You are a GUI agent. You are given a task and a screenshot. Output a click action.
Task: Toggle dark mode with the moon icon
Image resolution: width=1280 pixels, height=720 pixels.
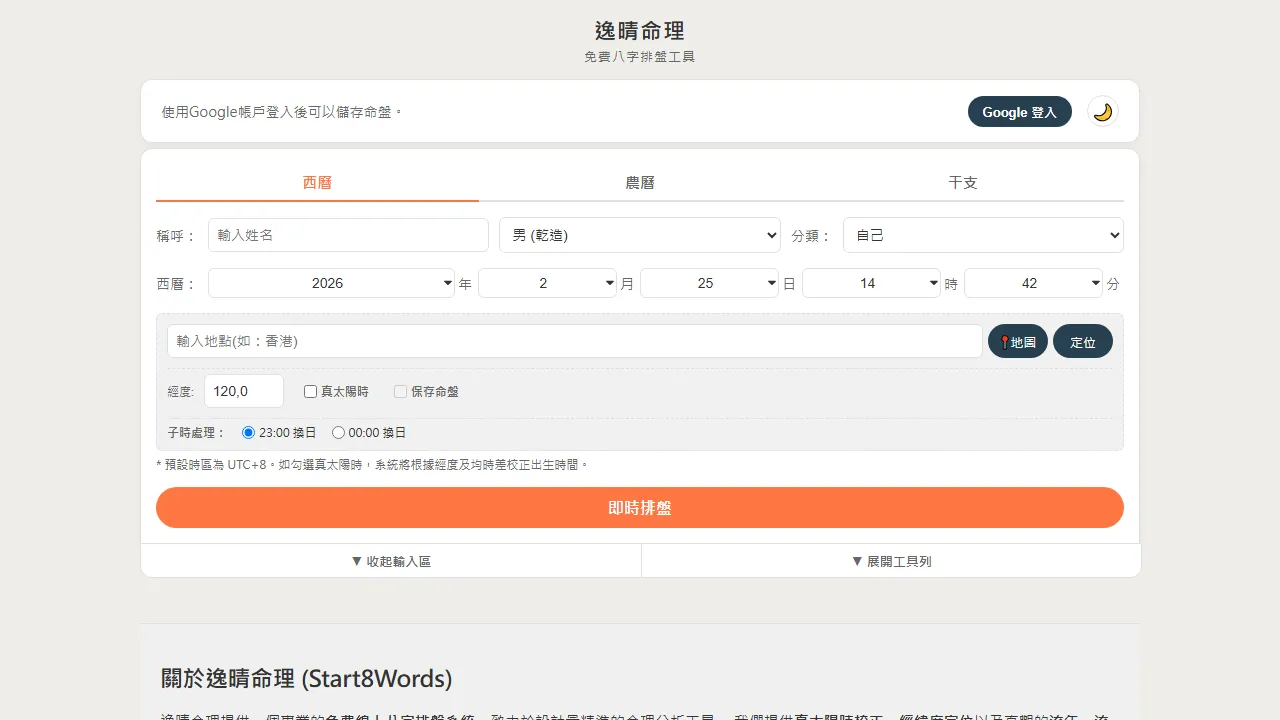pos(1102,111)
